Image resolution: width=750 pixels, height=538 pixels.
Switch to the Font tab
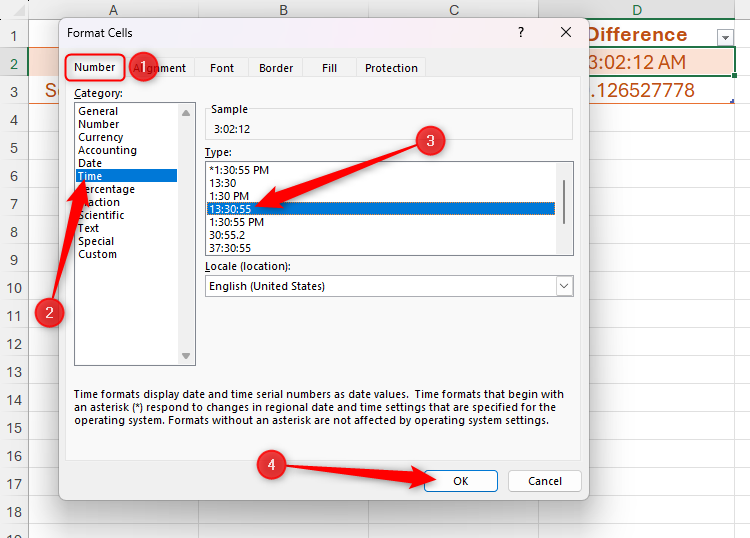222,68
